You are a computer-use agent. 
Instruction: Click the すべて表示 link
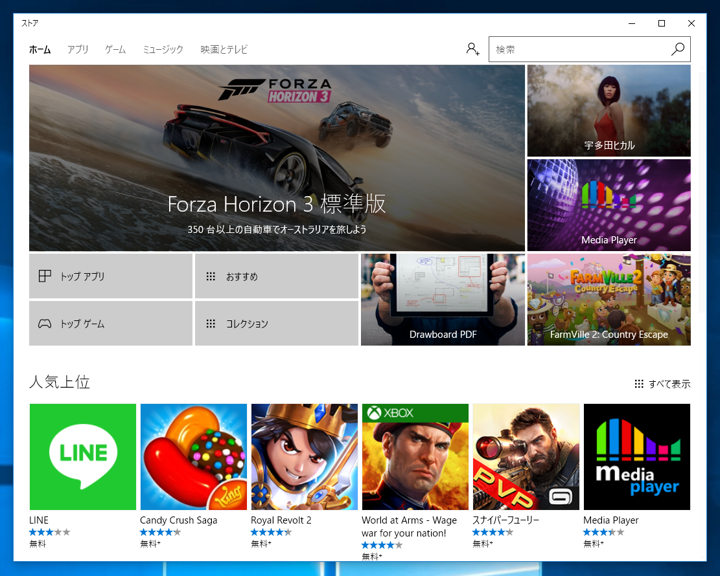click(x=669, y=384)
